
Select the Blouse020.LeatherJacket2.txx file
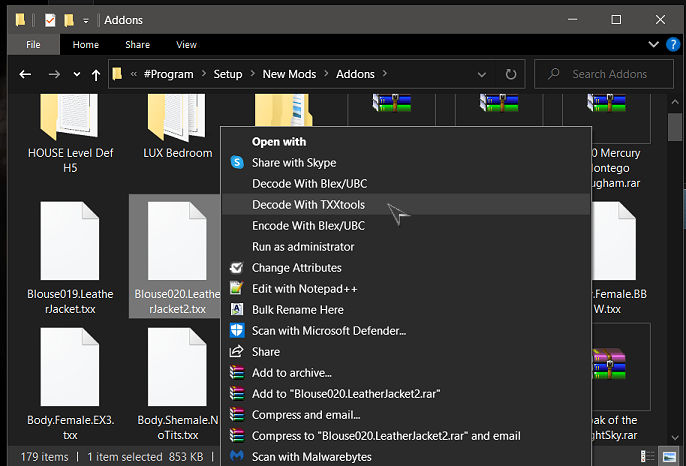pos(175,256)
